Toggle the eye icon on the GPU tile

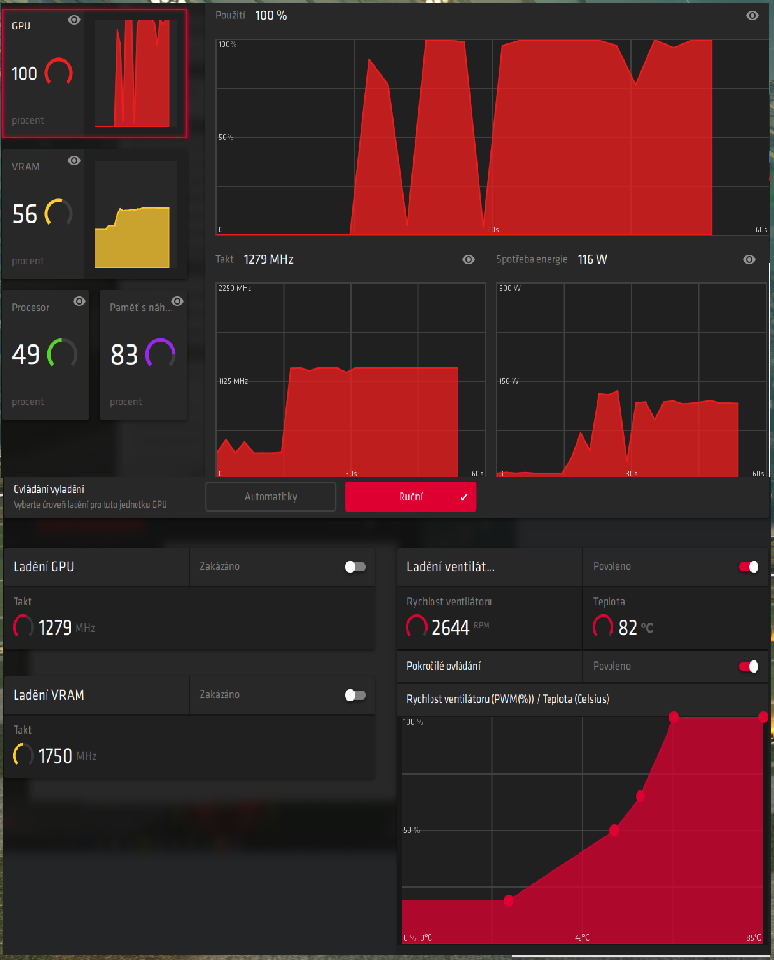[74, 20]
